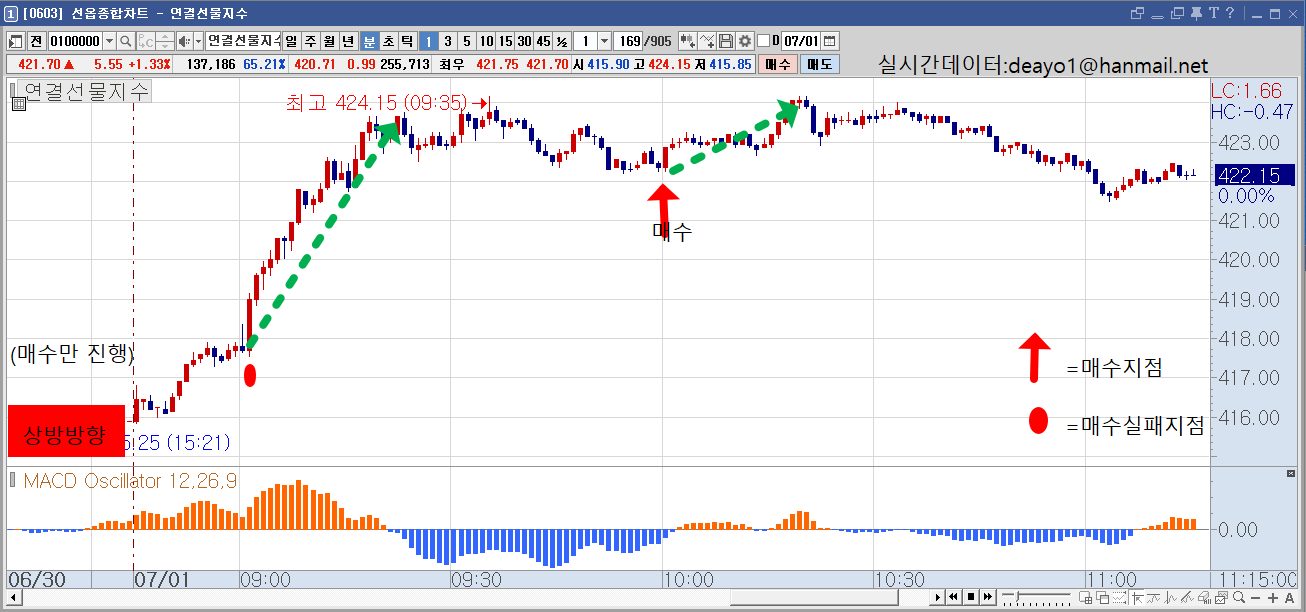
Task: Click the red 매수 buy button
Action: 777,64
